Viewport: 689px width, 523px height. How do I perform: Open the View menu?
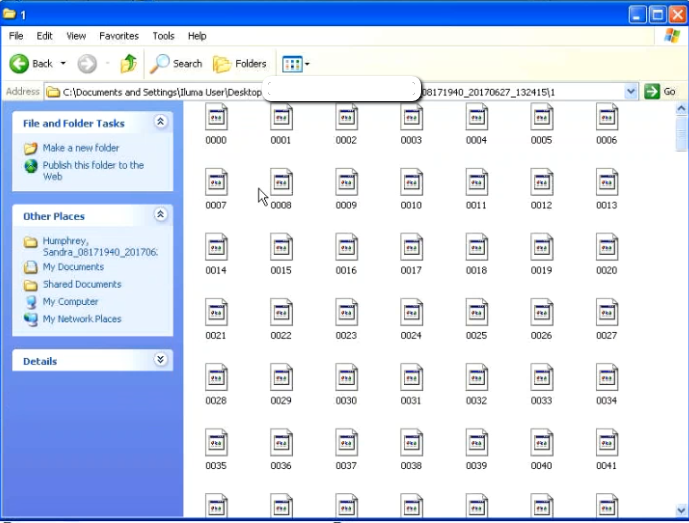click(76, 36)
